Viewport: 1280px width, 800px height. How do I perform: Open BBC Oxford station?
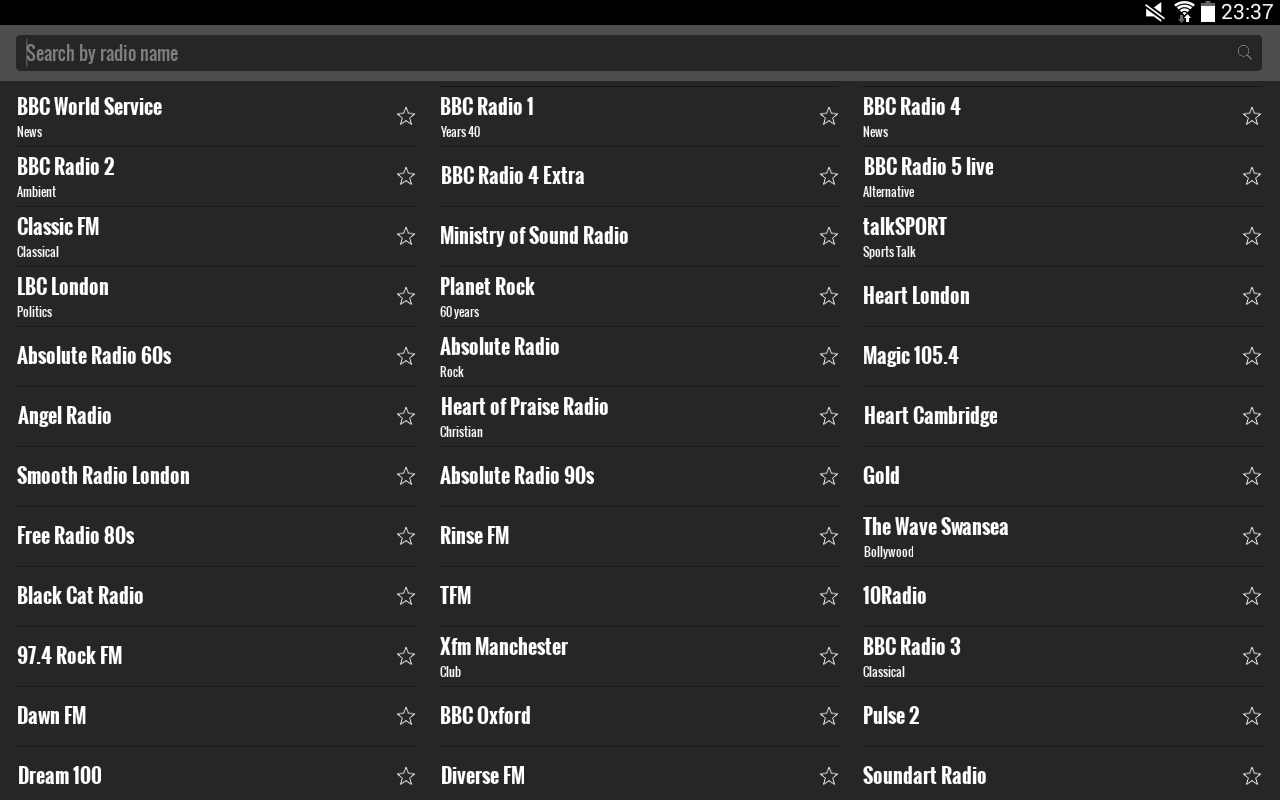tap(485, 716)
